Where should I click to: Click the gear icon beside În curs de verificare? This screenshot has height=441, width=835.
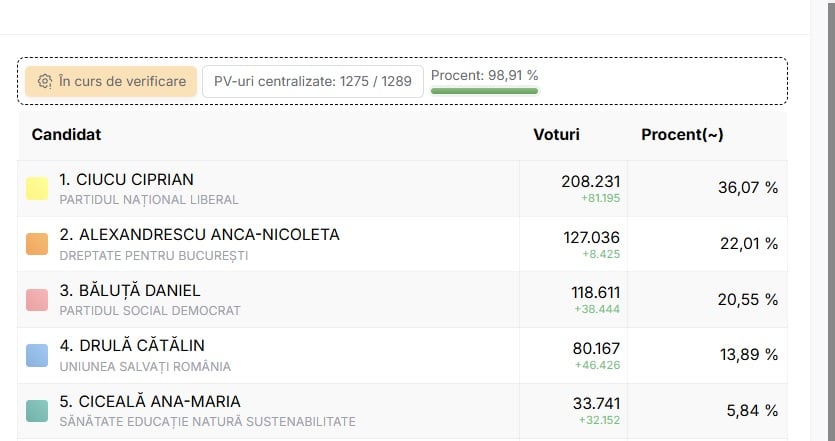pyautogui.click(x=45, y=81)
